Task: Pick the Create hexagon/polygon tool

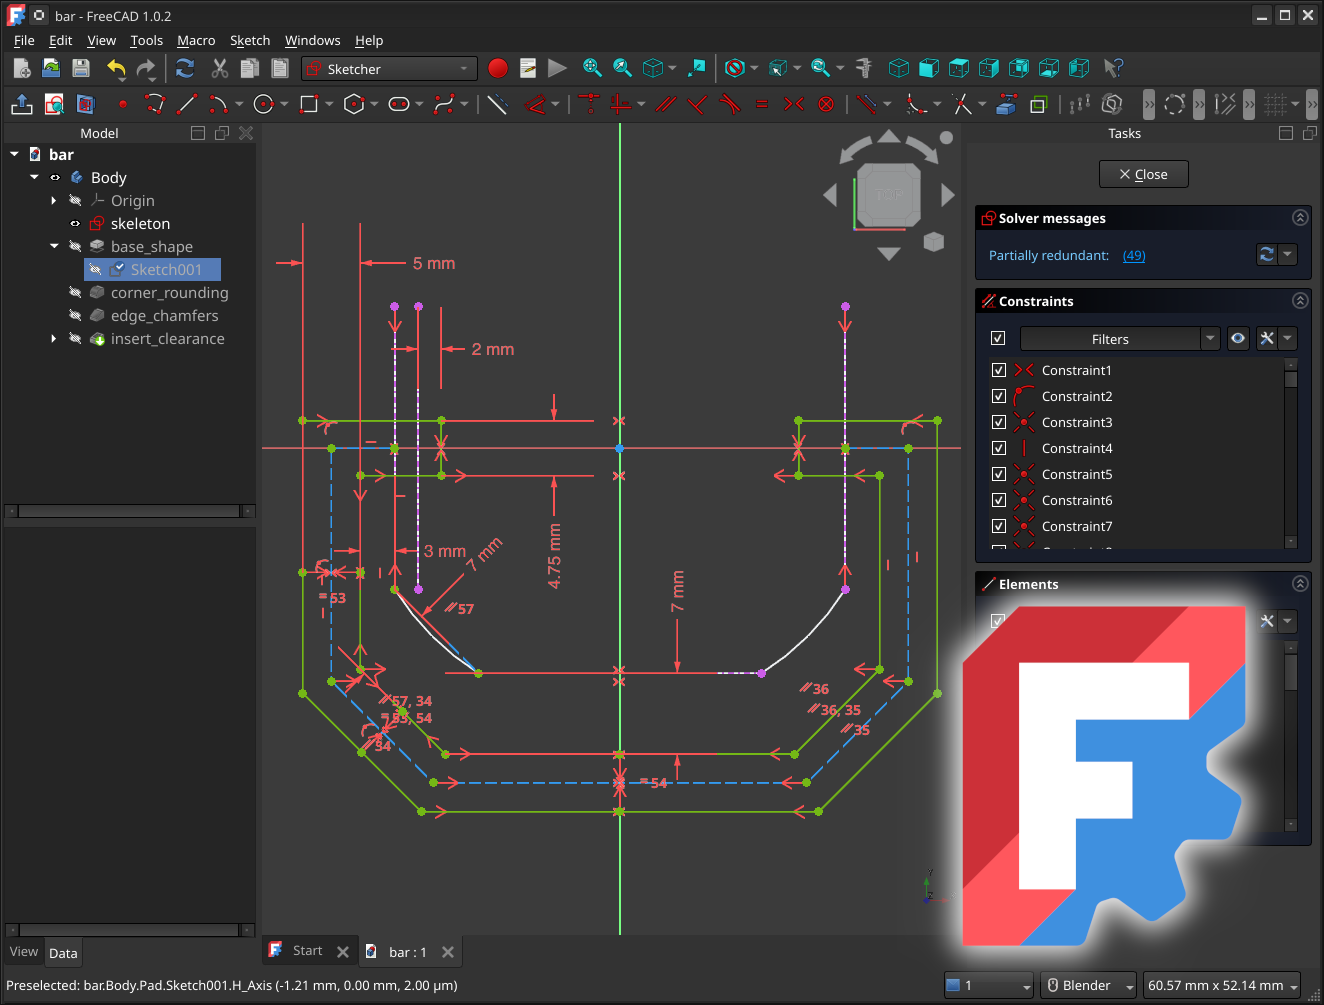Action: 354,104
